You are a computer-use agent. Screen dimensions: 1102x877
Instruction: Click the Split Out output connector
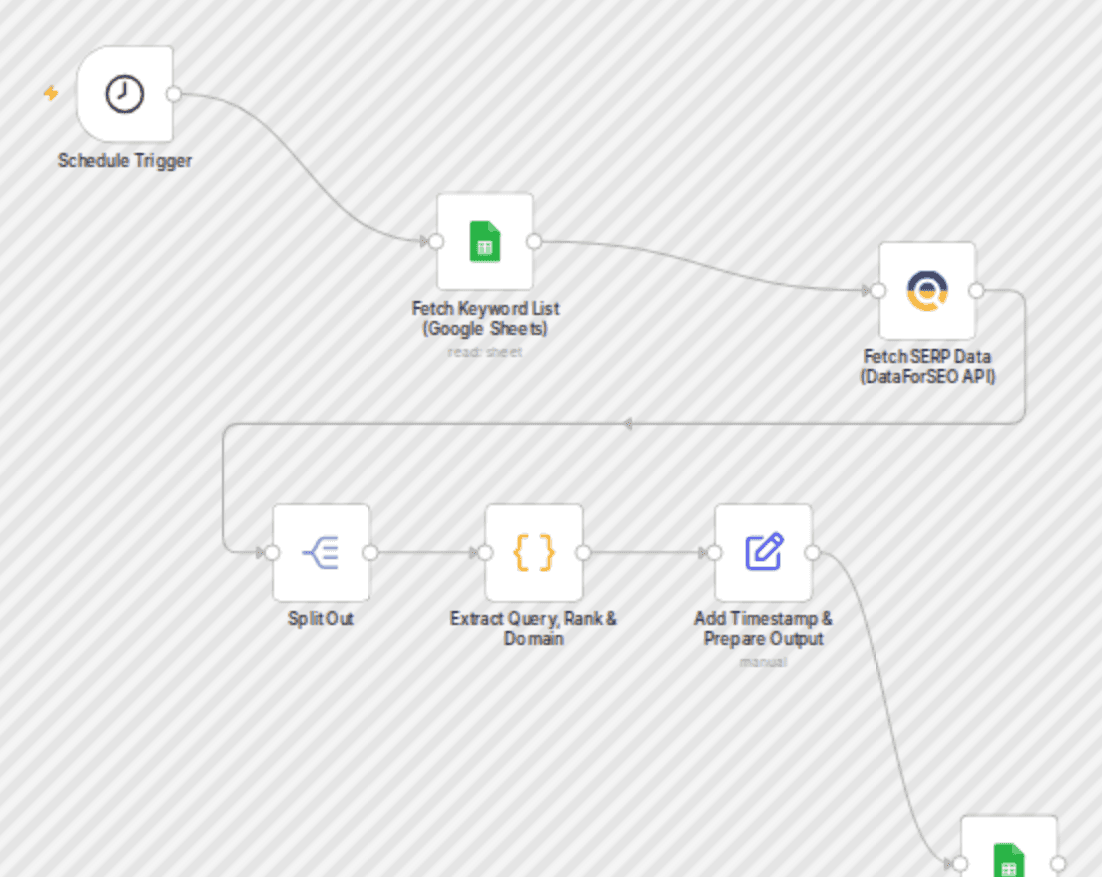pos(370,553)
